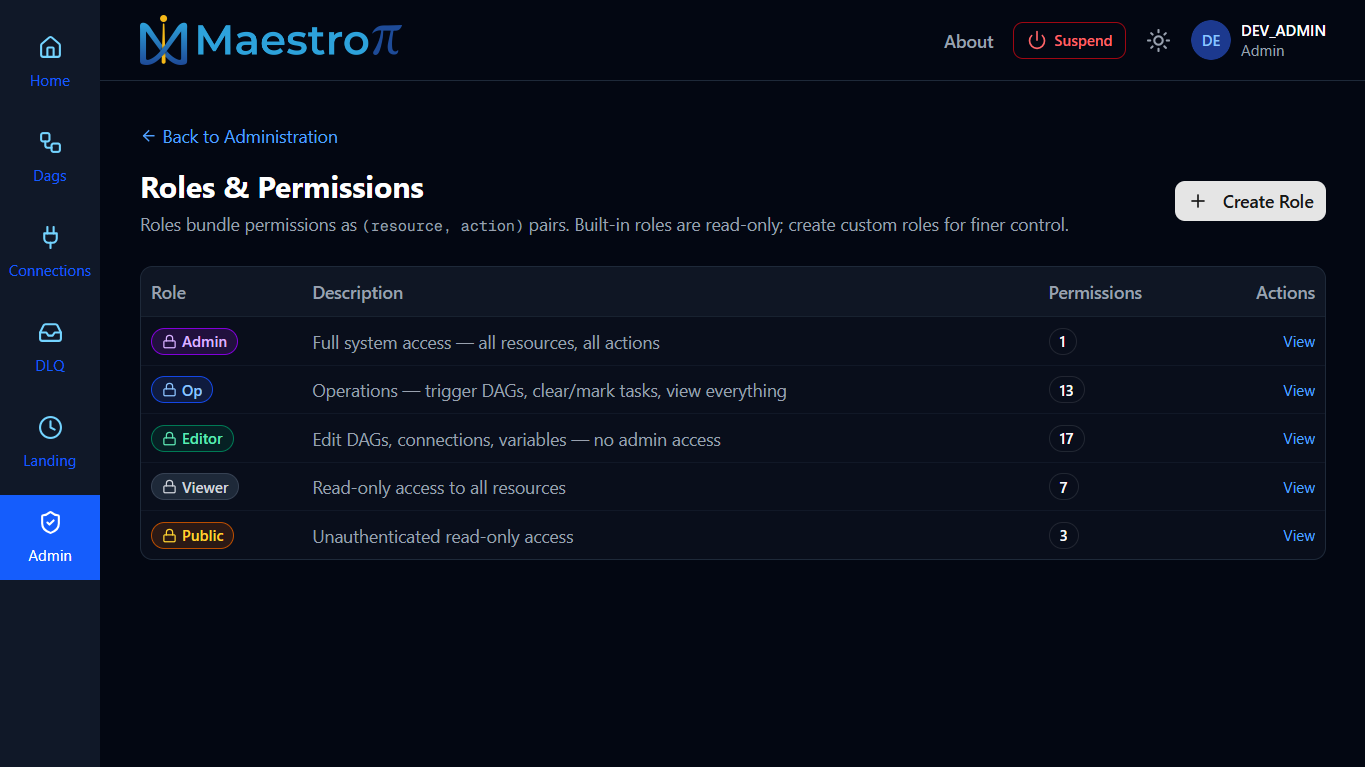The width and height of the screenshot is (1365, 767).
Task: Click the Role column header
Action: (x=168, y=293)
